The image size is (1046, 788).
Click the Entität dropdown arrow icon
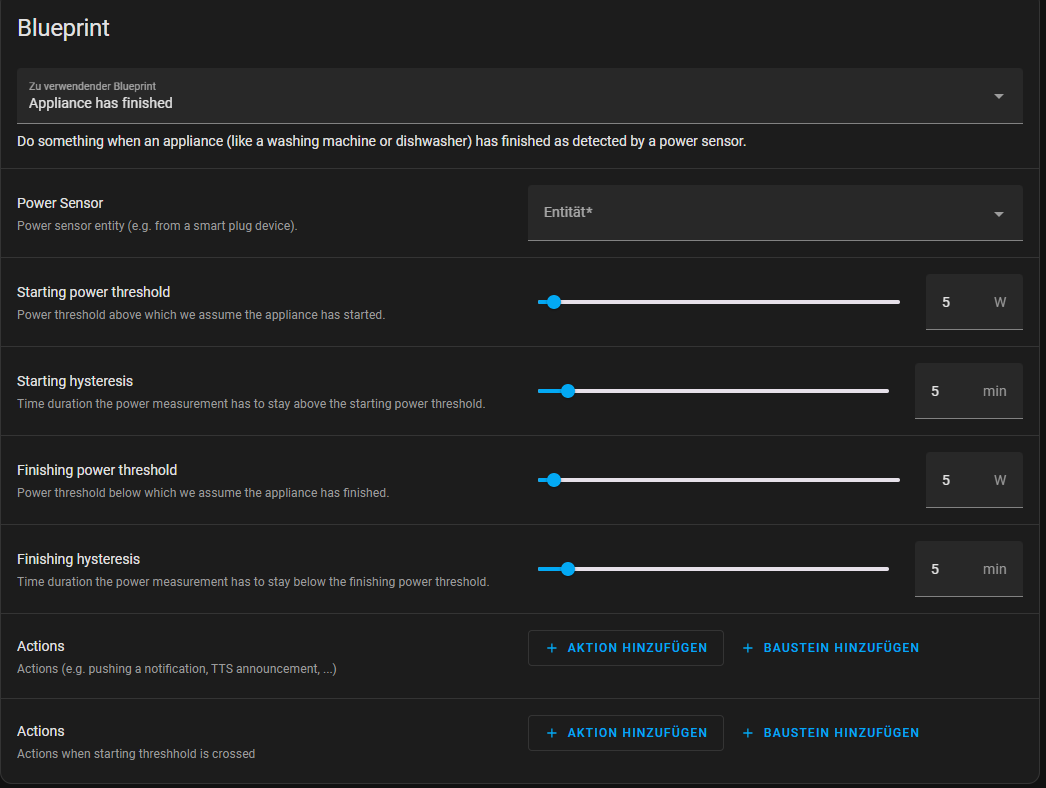pyautogui.click(x=999, y=214)
